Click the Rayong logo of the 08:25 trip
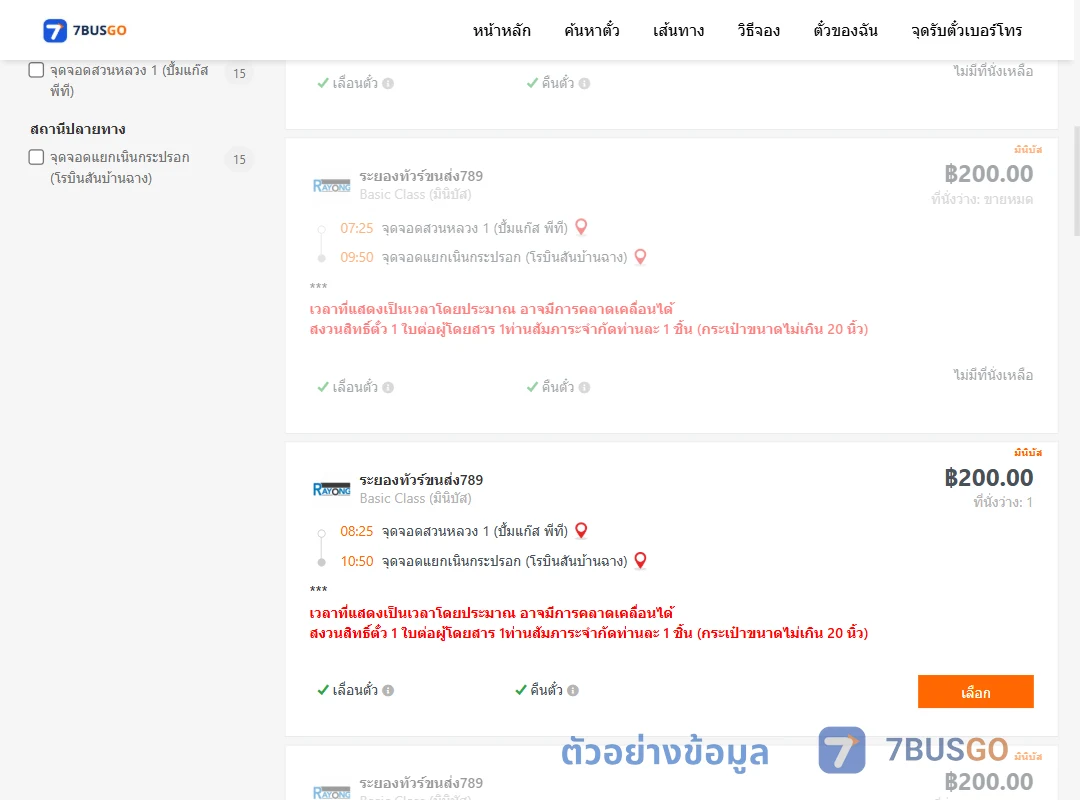Image resolution: width=1080 pixels, height=800 pixels. tap(331, 489)
